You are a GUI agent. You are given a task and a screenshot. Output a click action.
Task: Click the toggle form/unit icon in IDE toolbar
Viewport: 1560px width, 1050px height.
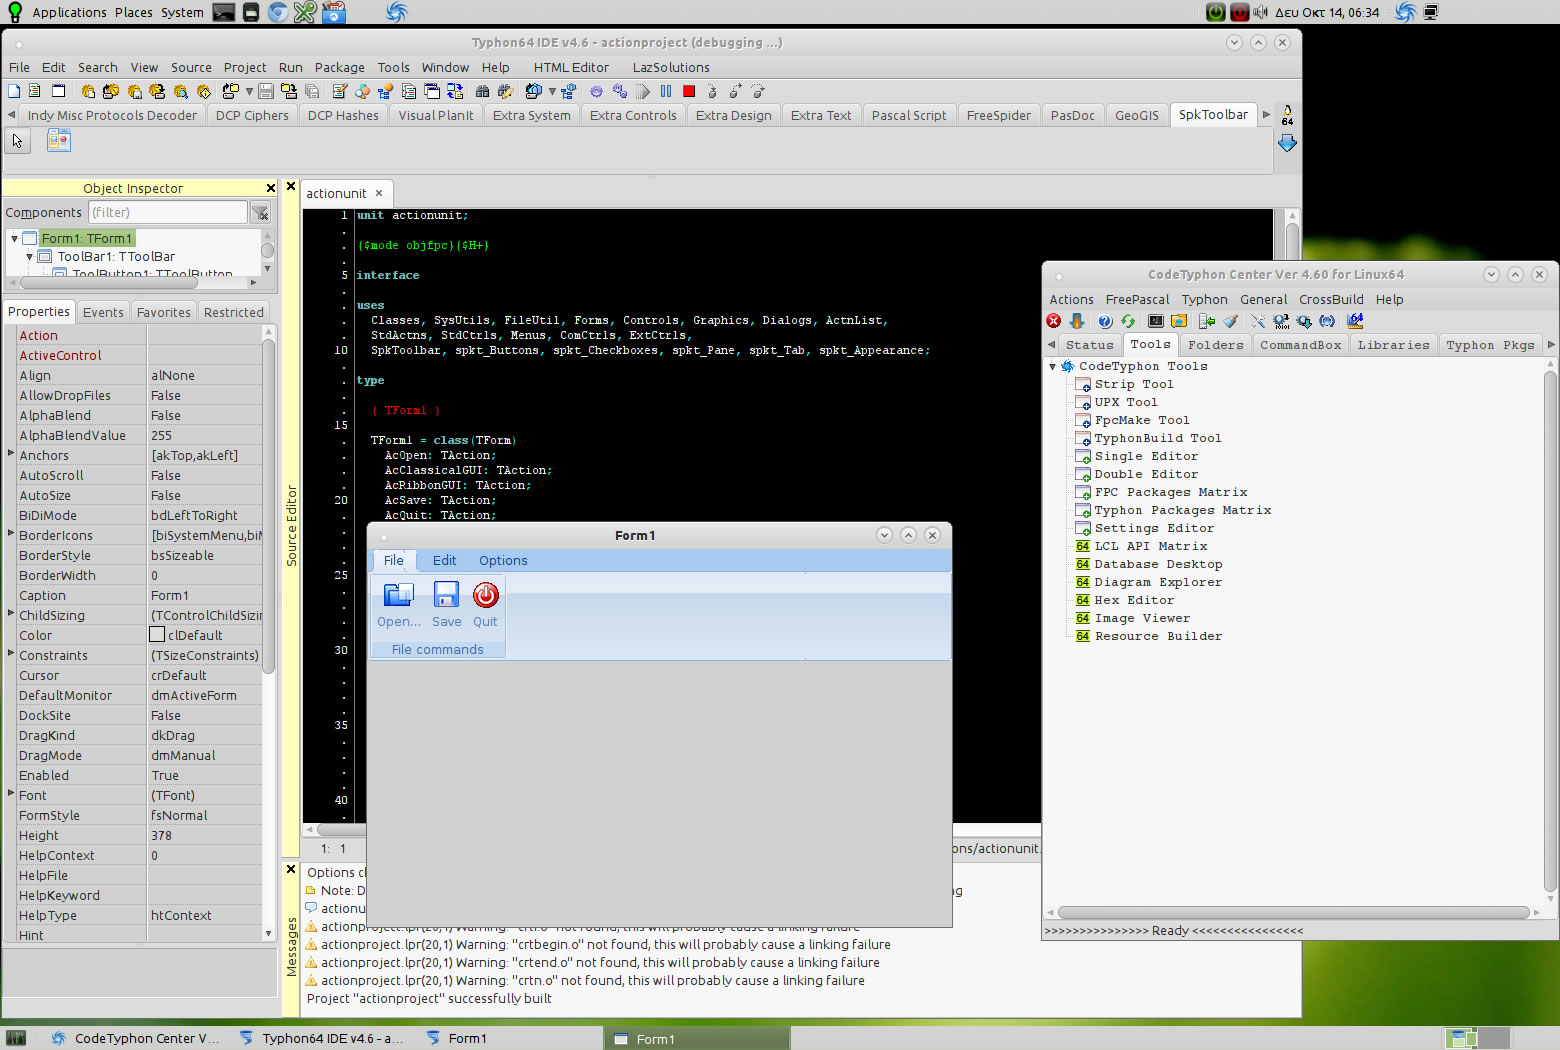click(x=455, y=91)
